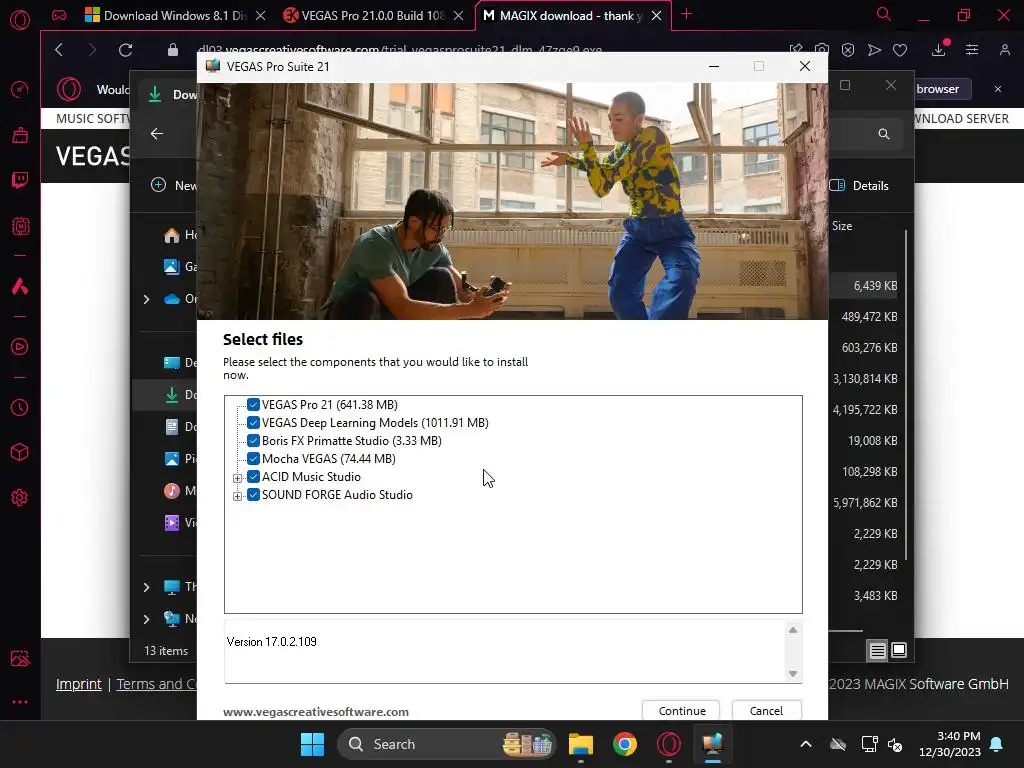Click File Explorer back arrow

tap(157, 134)
